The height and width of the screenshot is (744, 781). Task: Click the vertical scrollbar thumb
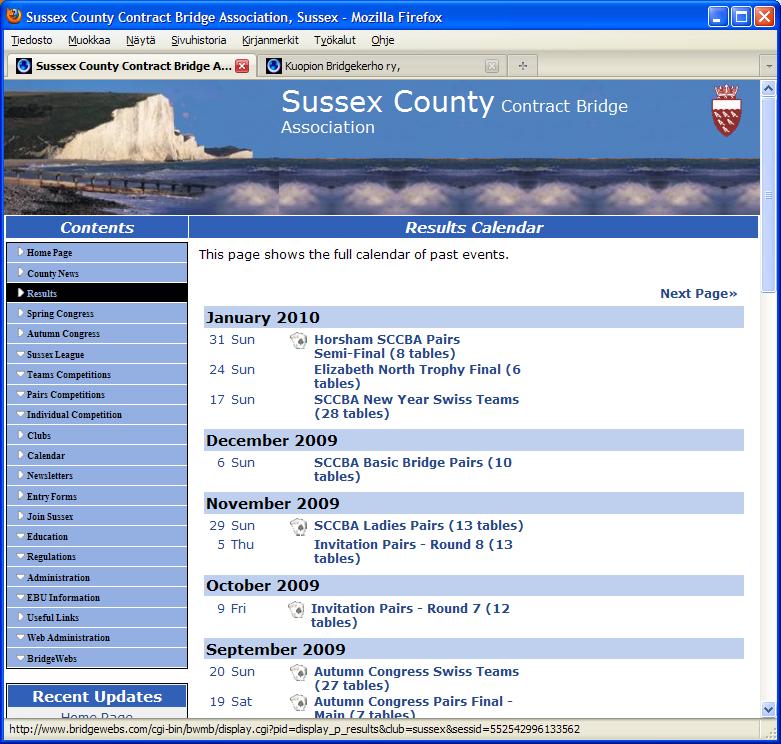click(x=769, y=194)
